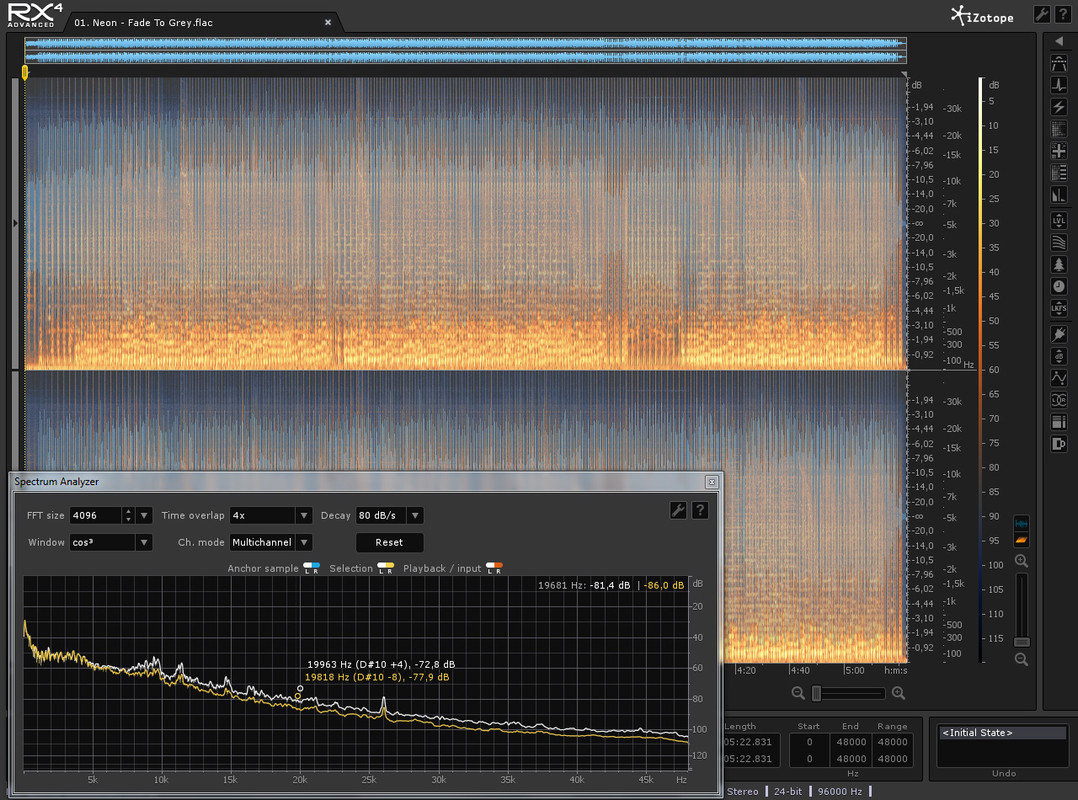Zoom out the timeline horizontally
This screenshot has height=800, width=1078.
798,693
